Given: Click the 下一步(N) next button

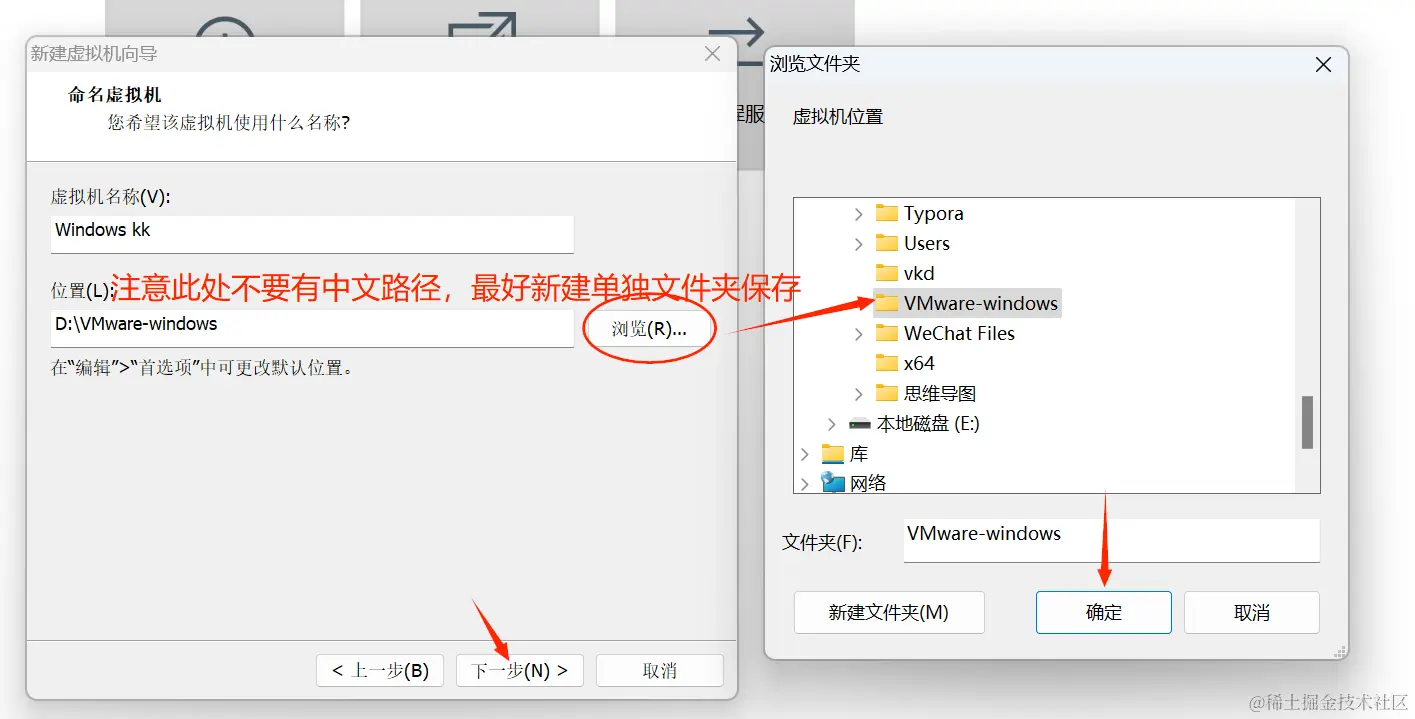Looking at the screenshot, I should point(520,670).
